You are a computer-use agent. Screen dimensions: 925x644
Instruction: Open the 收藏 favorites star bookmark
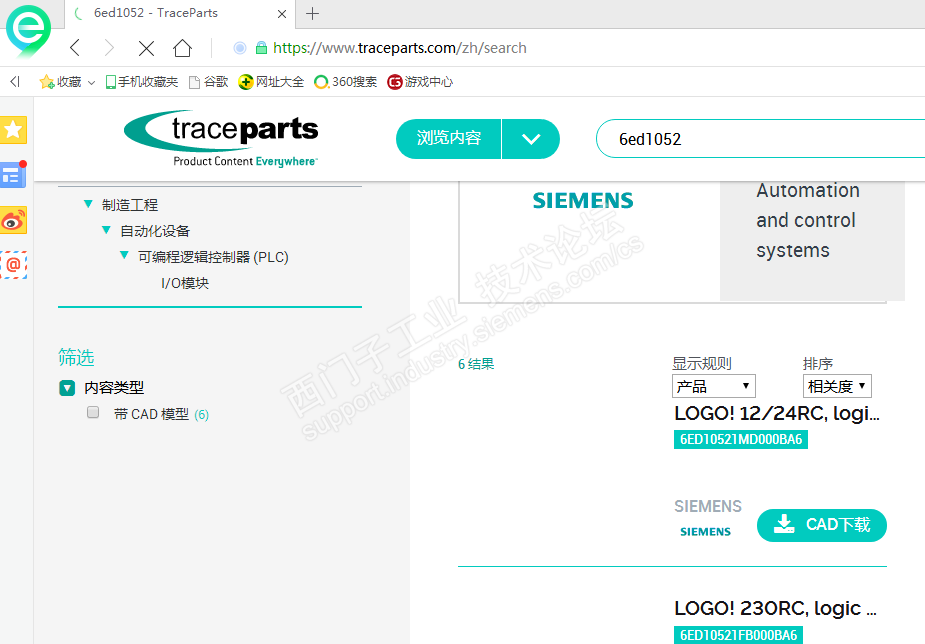point(60,81)
